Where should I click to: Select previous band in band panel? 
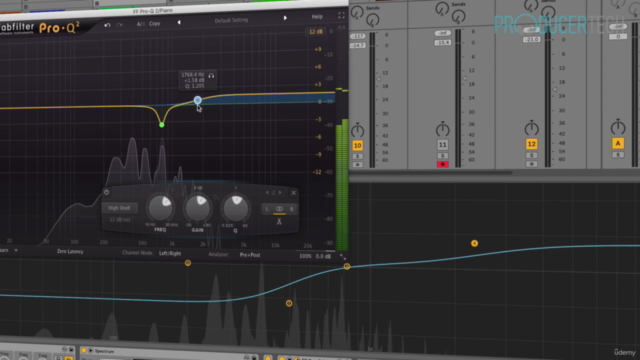[x=267, y=193]
